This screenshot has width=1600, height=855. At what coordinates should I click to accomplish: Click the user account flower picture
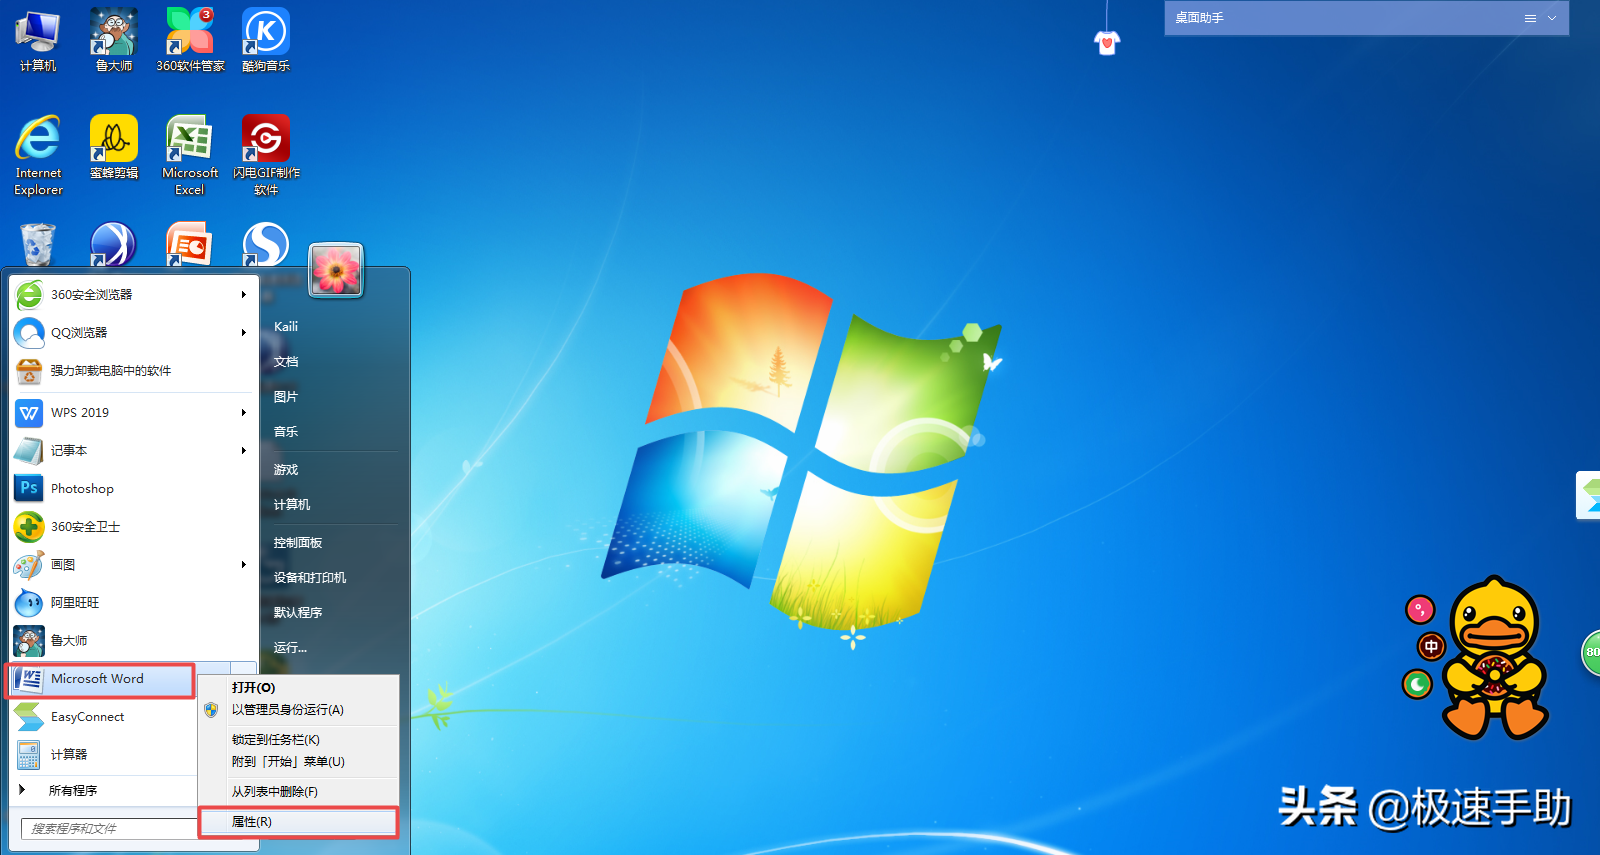[x=336, y=270]
